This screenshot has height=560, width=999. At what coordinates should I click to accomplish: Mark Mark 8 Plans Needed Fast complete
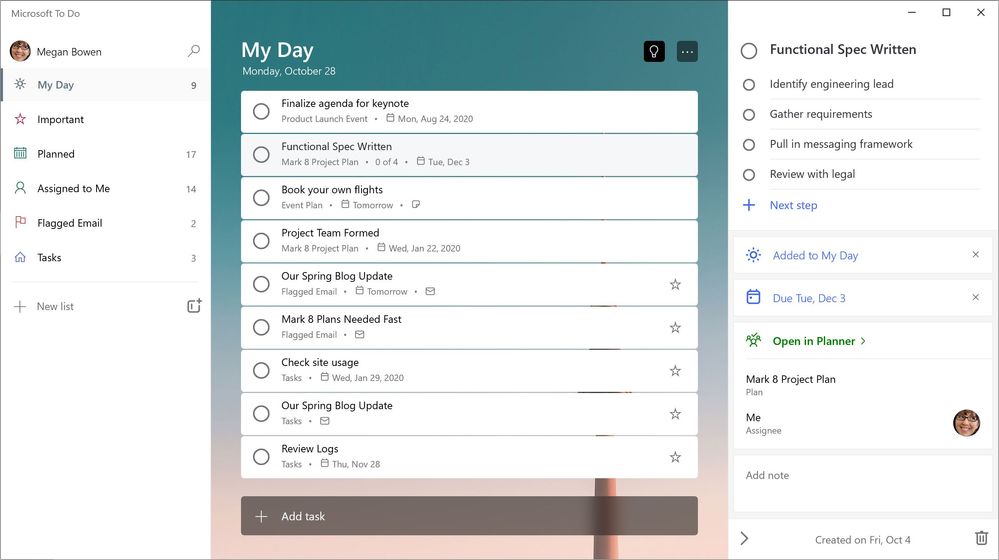pyautogui.click(x=261, y=327)
